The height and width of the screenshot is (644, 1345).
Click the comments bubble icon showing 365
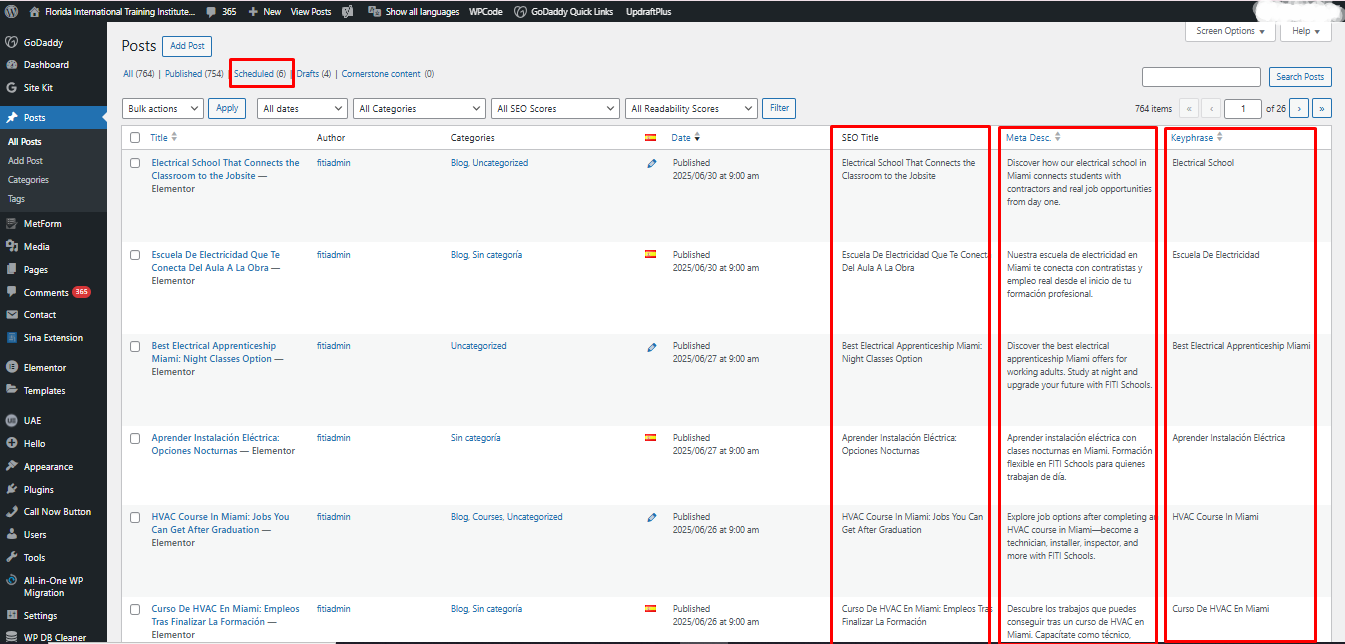click(x=210, y=12)
